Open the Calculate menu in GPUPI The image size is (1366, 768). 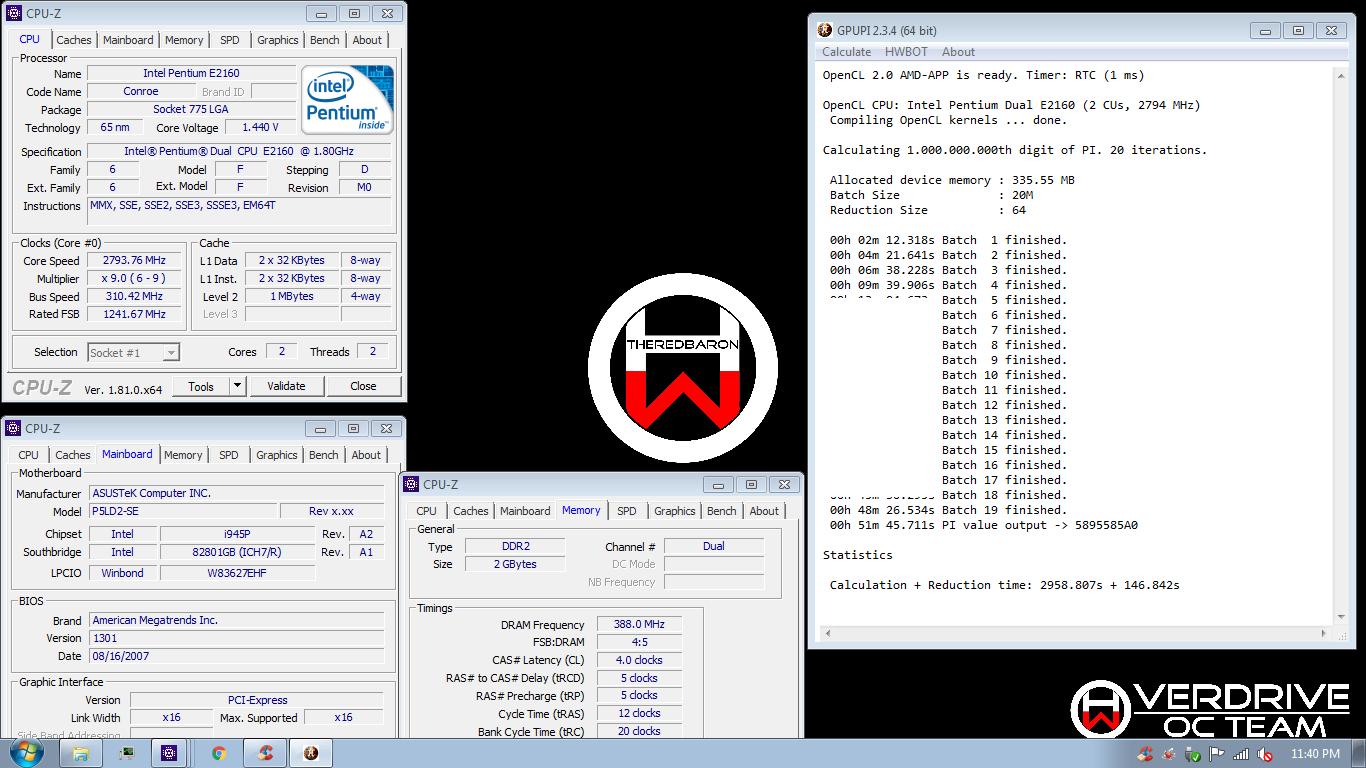[x=846, y=52]
